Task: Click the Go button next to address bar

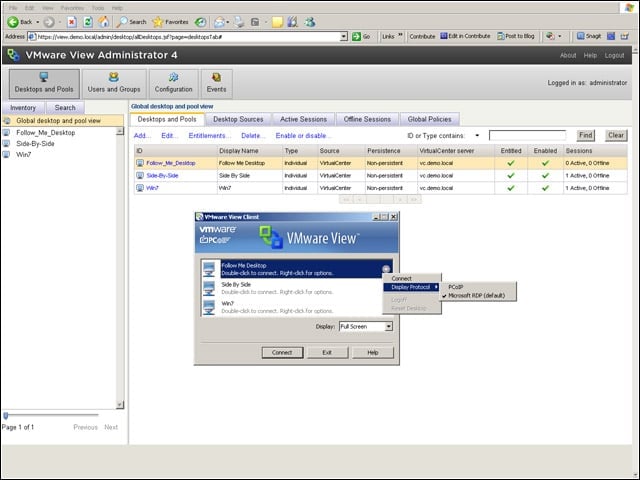Action: click(361, 36)
